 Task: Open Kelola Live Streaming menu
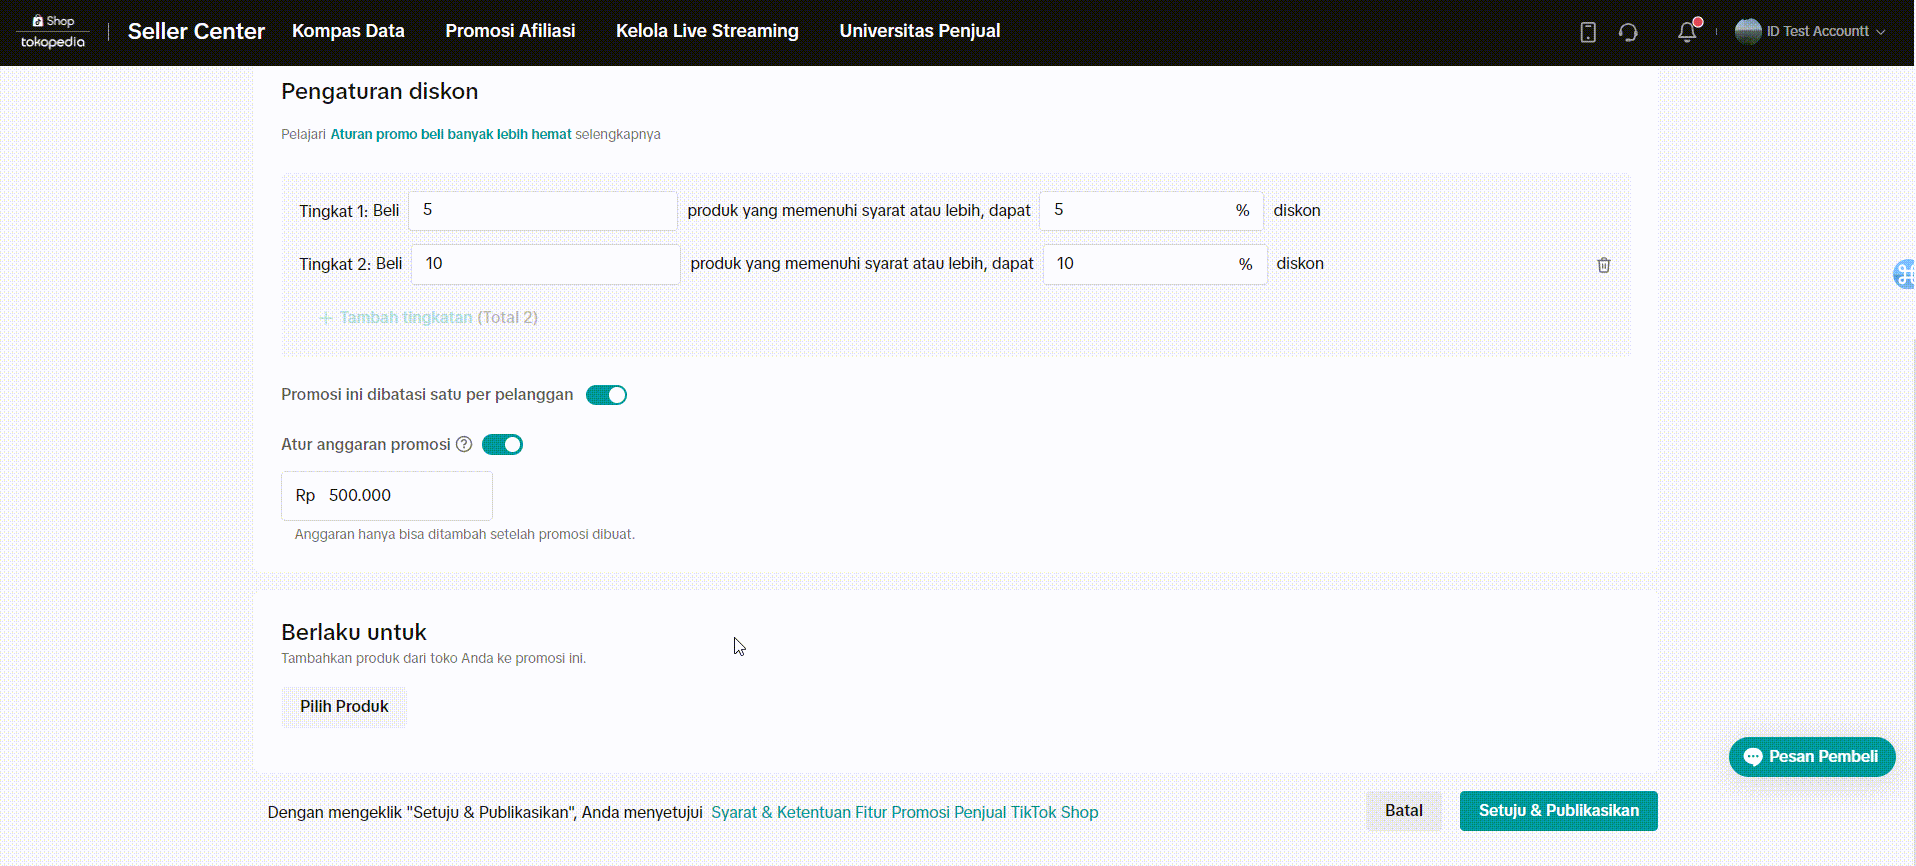coord(707,31)
